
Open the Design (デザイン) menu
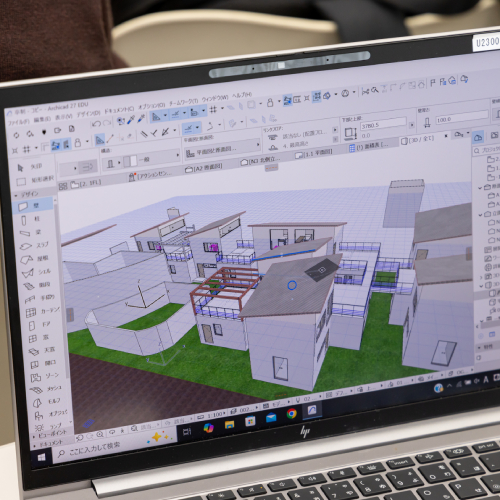click(x=88, y=113)
